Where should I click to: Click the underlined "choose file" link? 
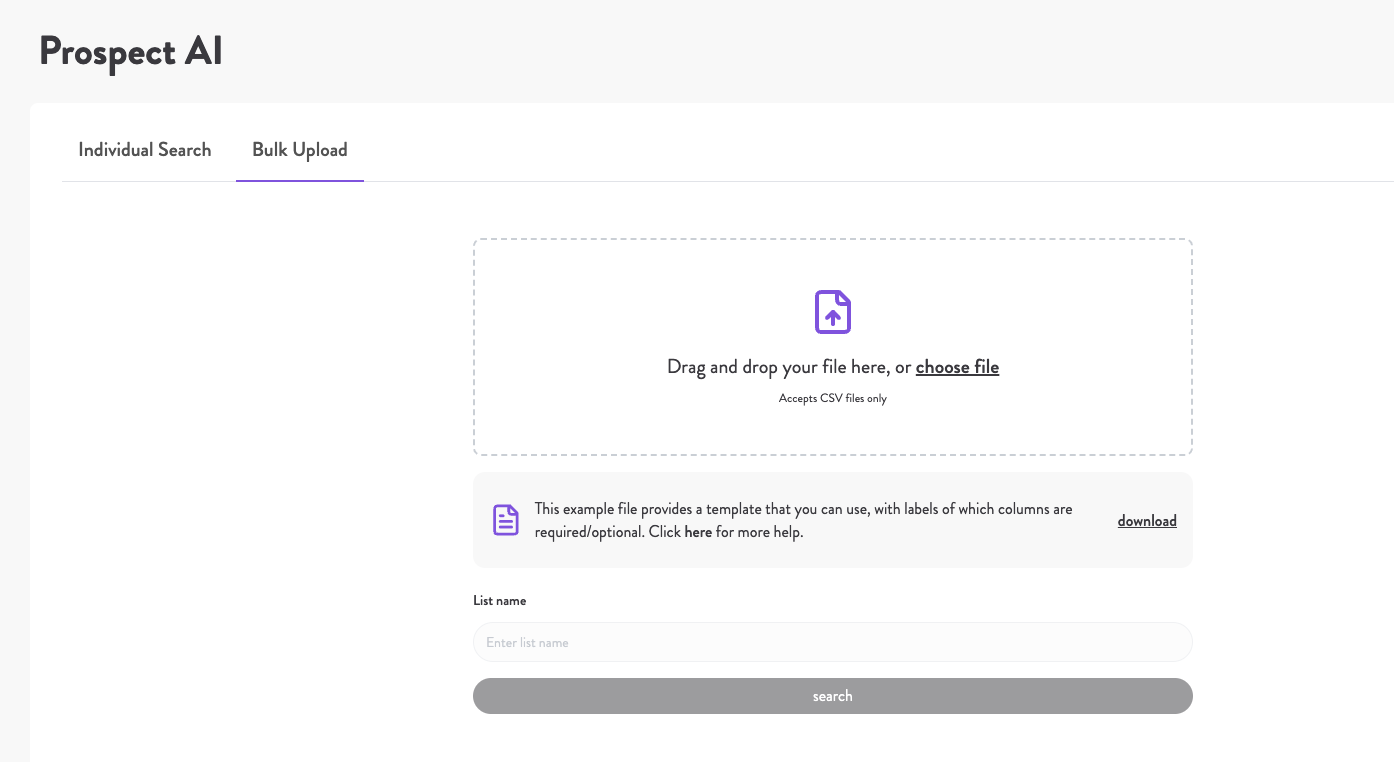957,367
